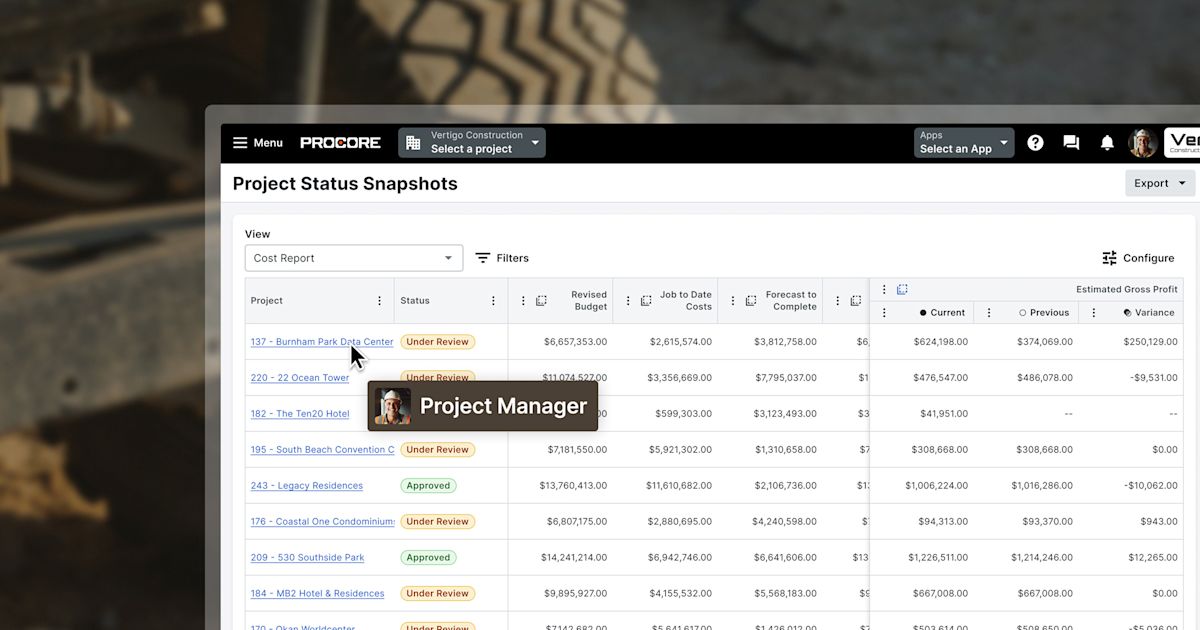Click Under Review badge for Coastal One
1200x630 pixels.
click(x=437, y=522)
